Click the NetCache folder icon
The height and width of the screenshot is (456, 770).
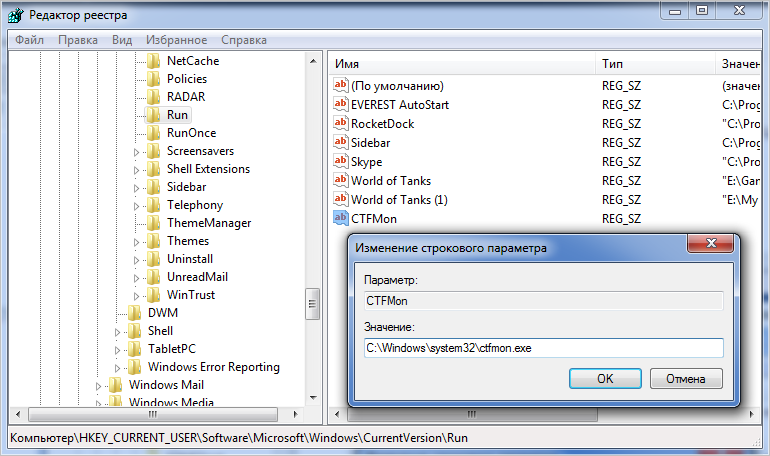click(x=154, y=61)
